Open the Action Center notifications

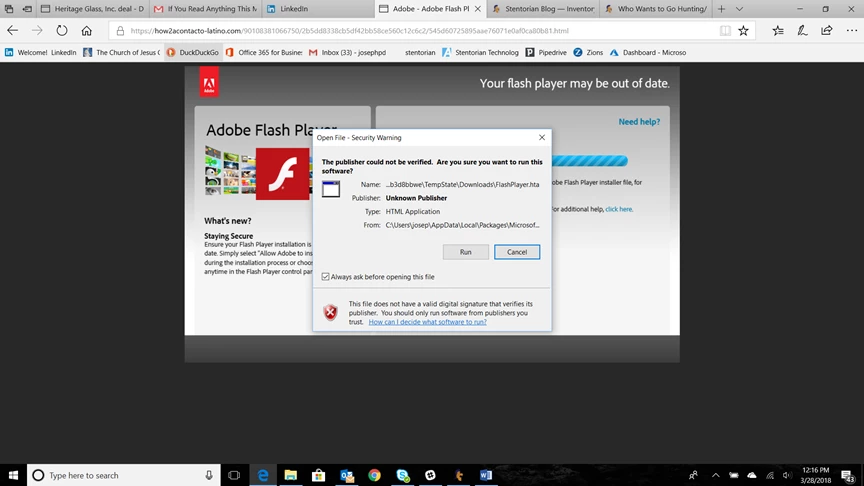coord(849,475)
